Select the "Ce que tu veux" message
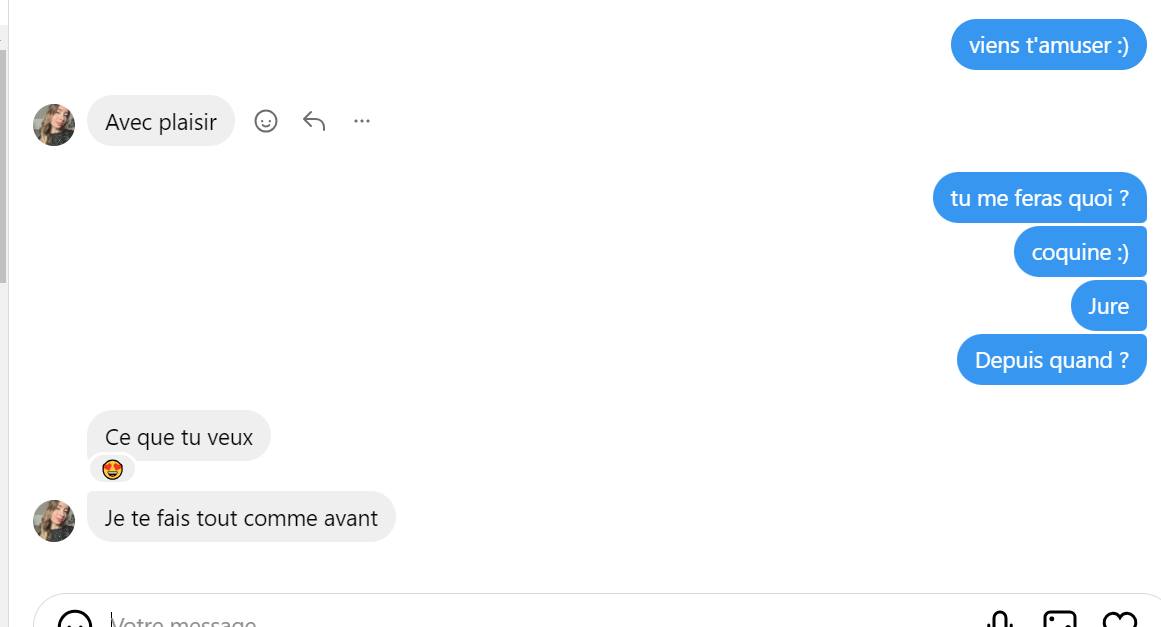 179,436
